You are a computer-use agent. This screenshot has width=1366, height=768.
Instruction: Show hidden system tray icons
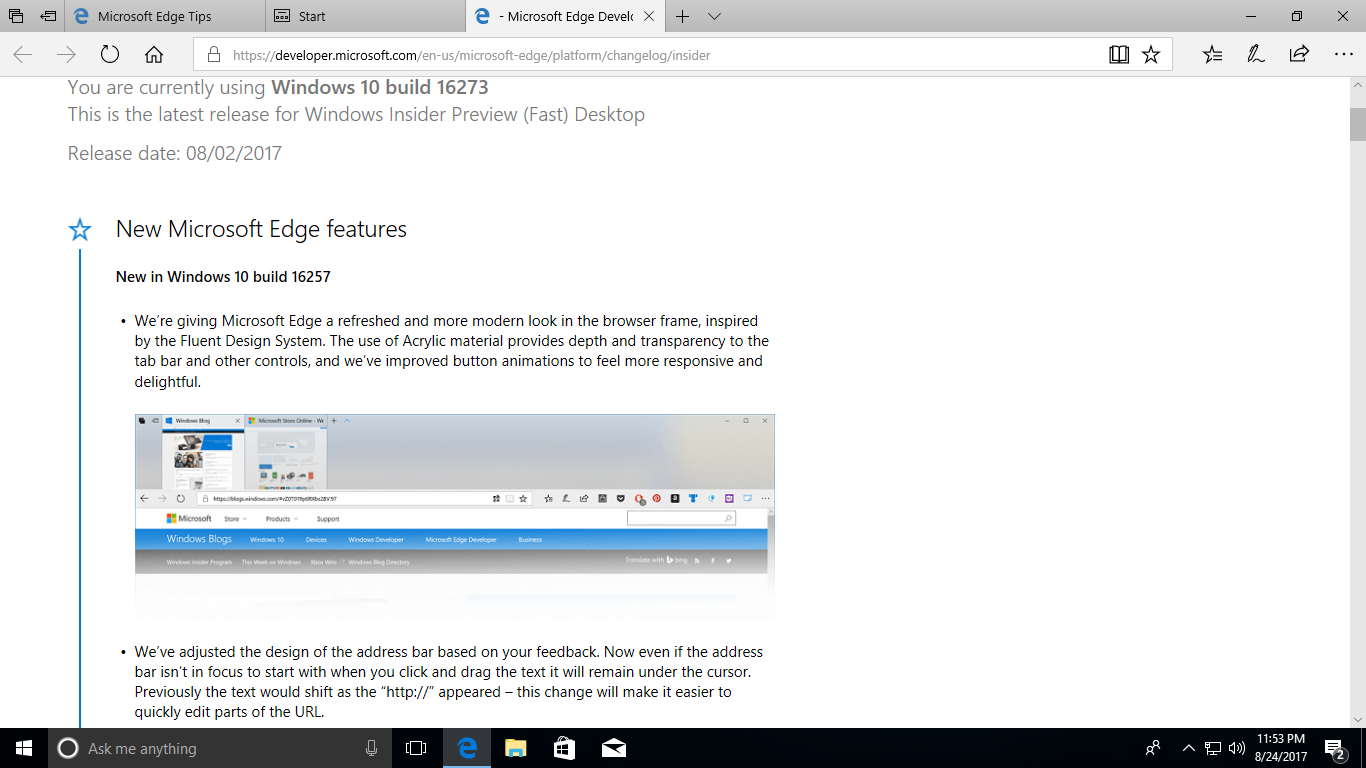[x=1188, y=748]
